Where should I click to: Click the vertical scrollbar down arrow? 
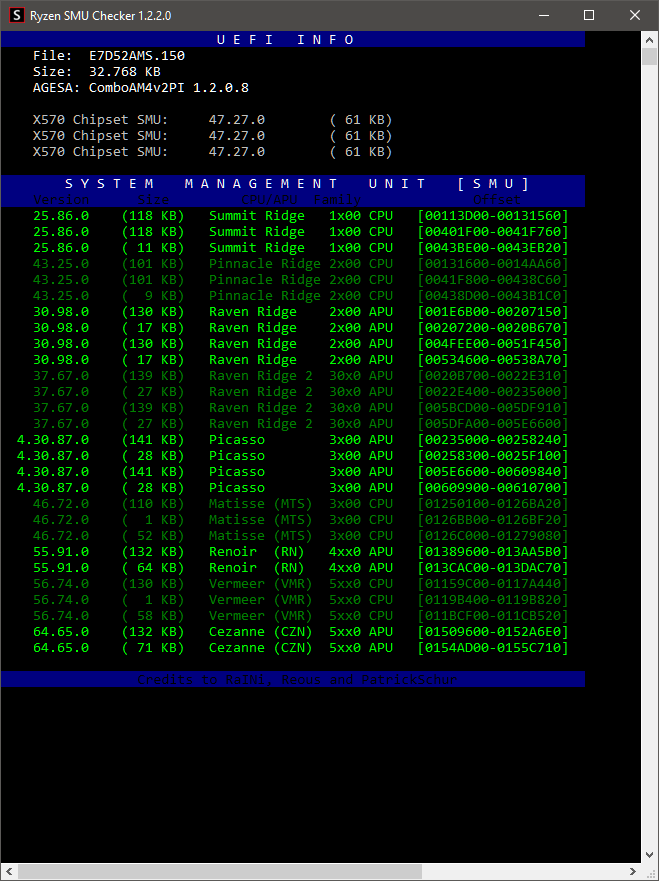649,855
